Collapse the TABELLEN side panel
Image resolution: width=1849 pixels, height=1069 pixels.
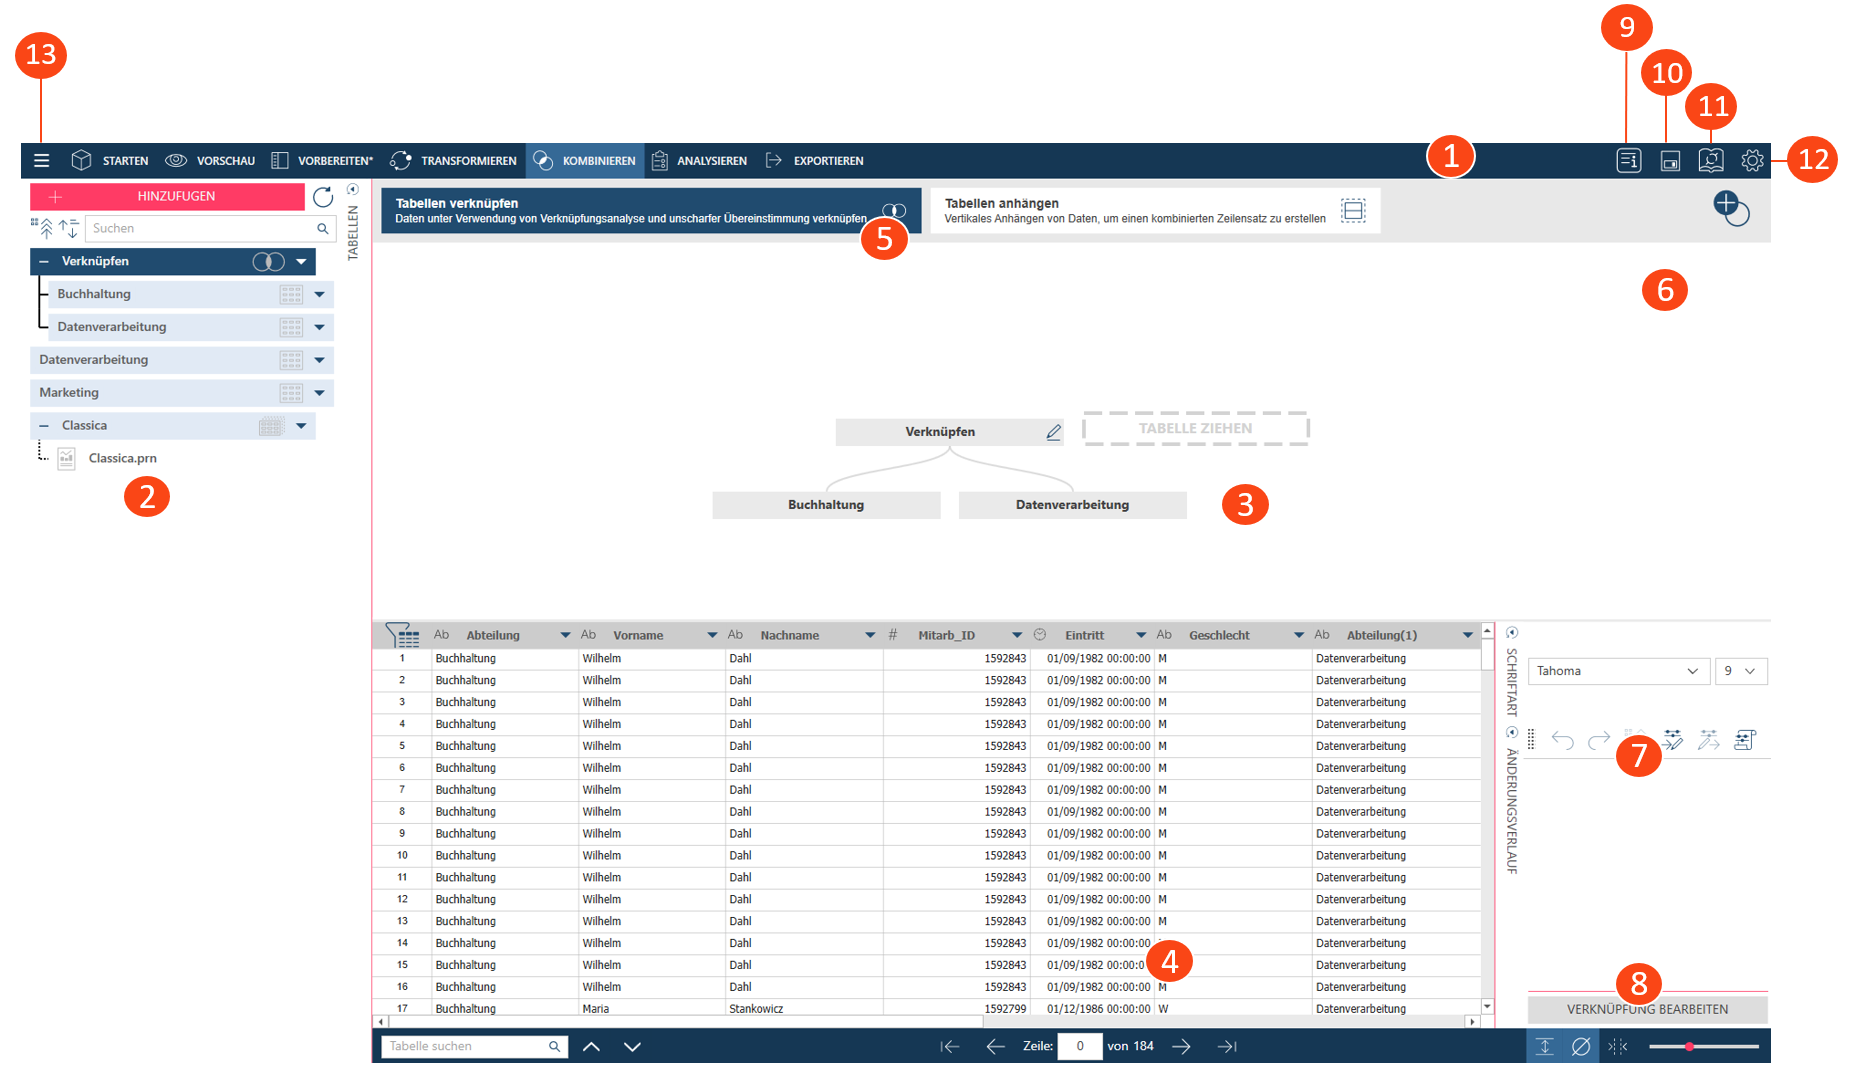pos(353,189)
